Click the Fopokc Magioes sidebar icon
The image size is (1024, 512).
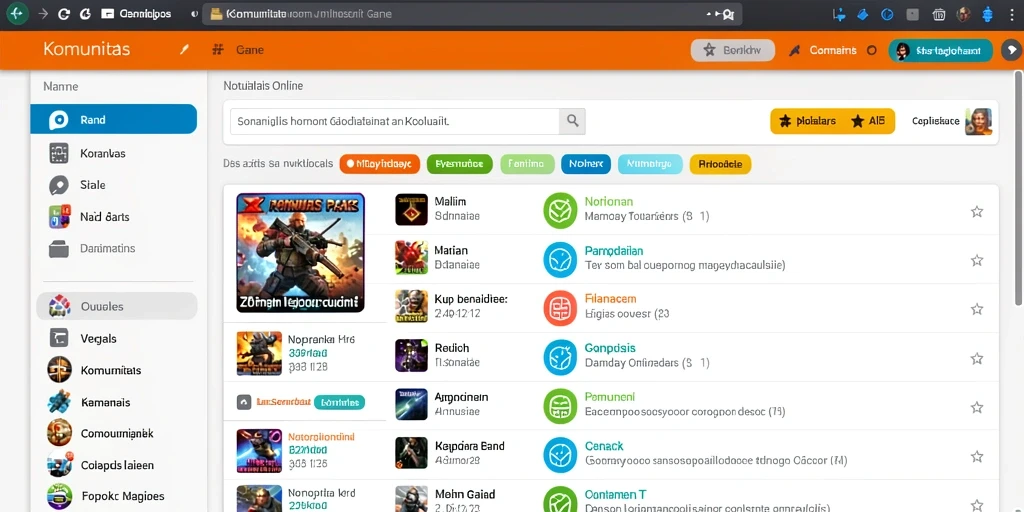click(x=59, y=496)
